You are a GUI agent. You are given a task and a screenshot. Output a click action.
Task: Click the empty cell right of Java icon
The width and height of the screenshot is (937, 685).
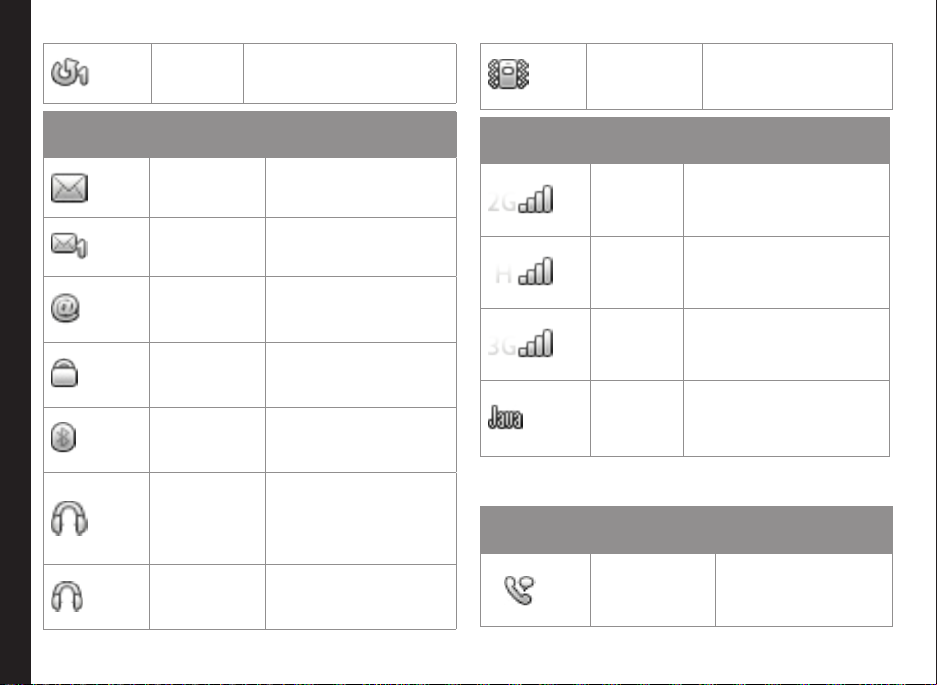coord(637,418)
